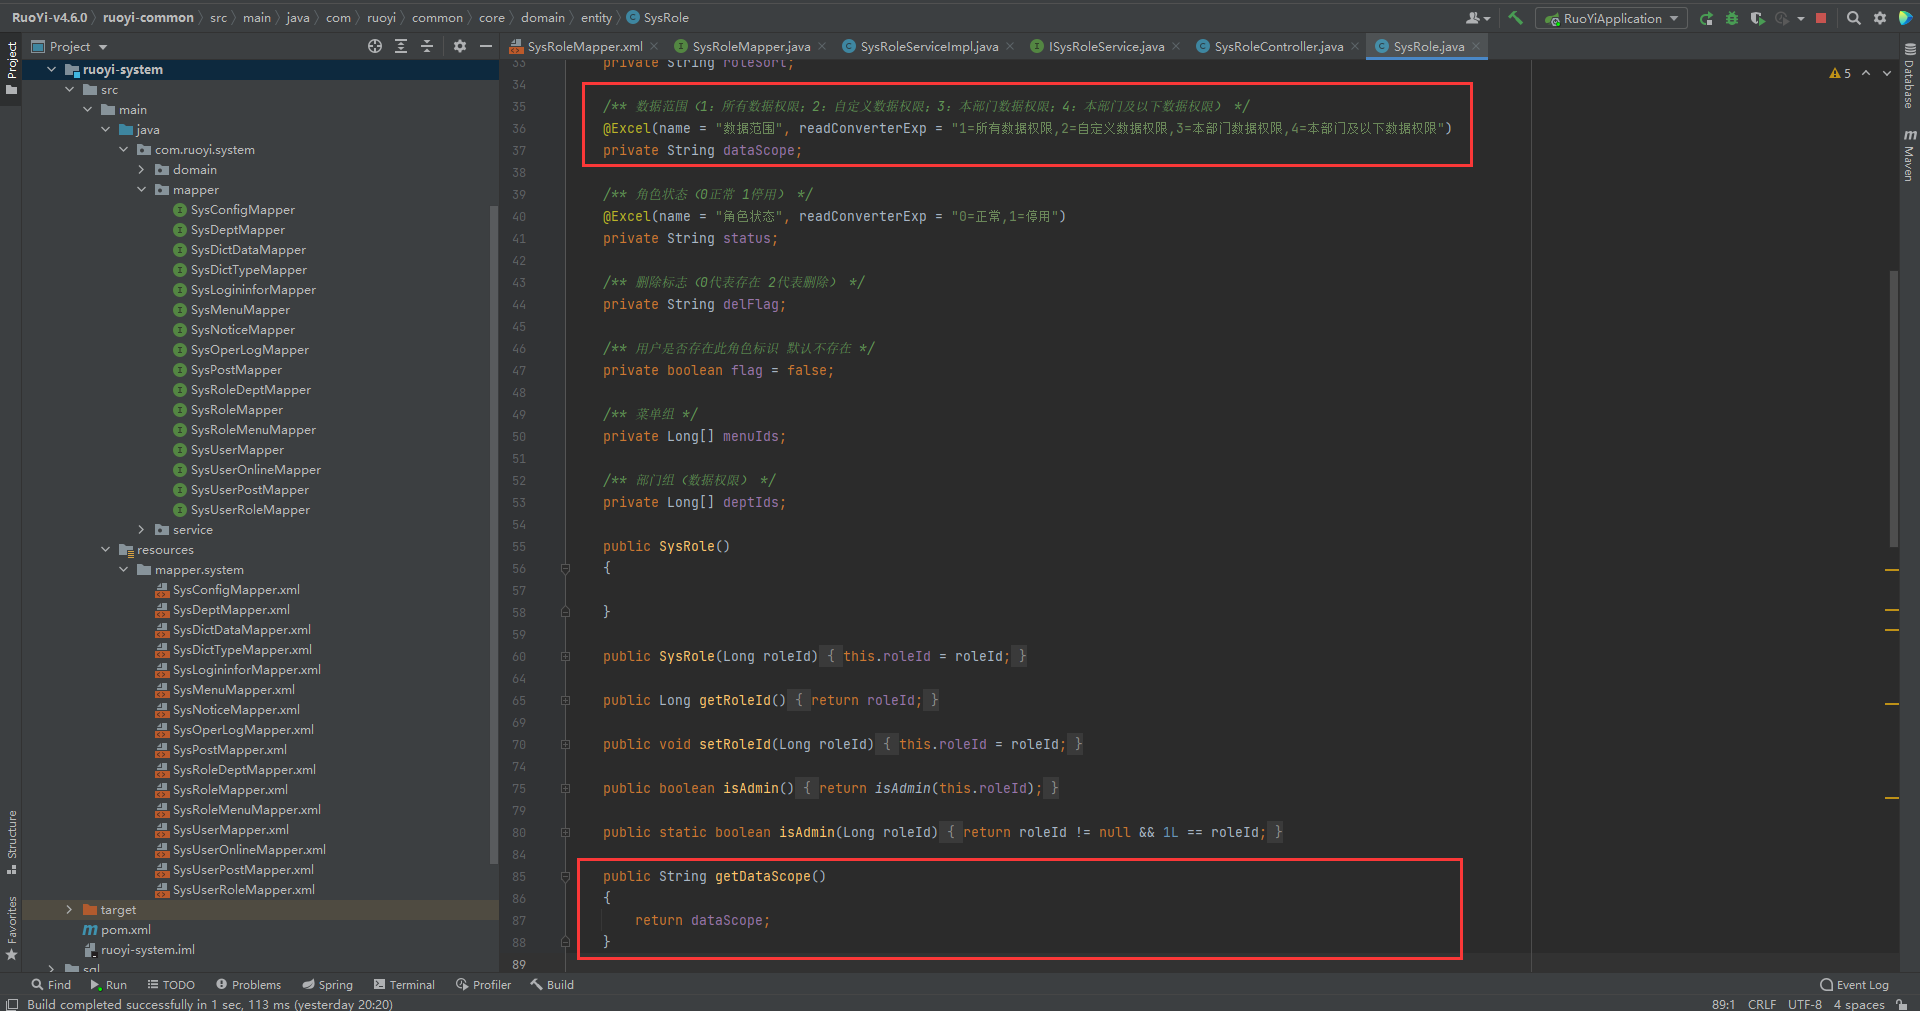
Task: Click the warnings count indicator showing 5
Action: coord(1840,73)
